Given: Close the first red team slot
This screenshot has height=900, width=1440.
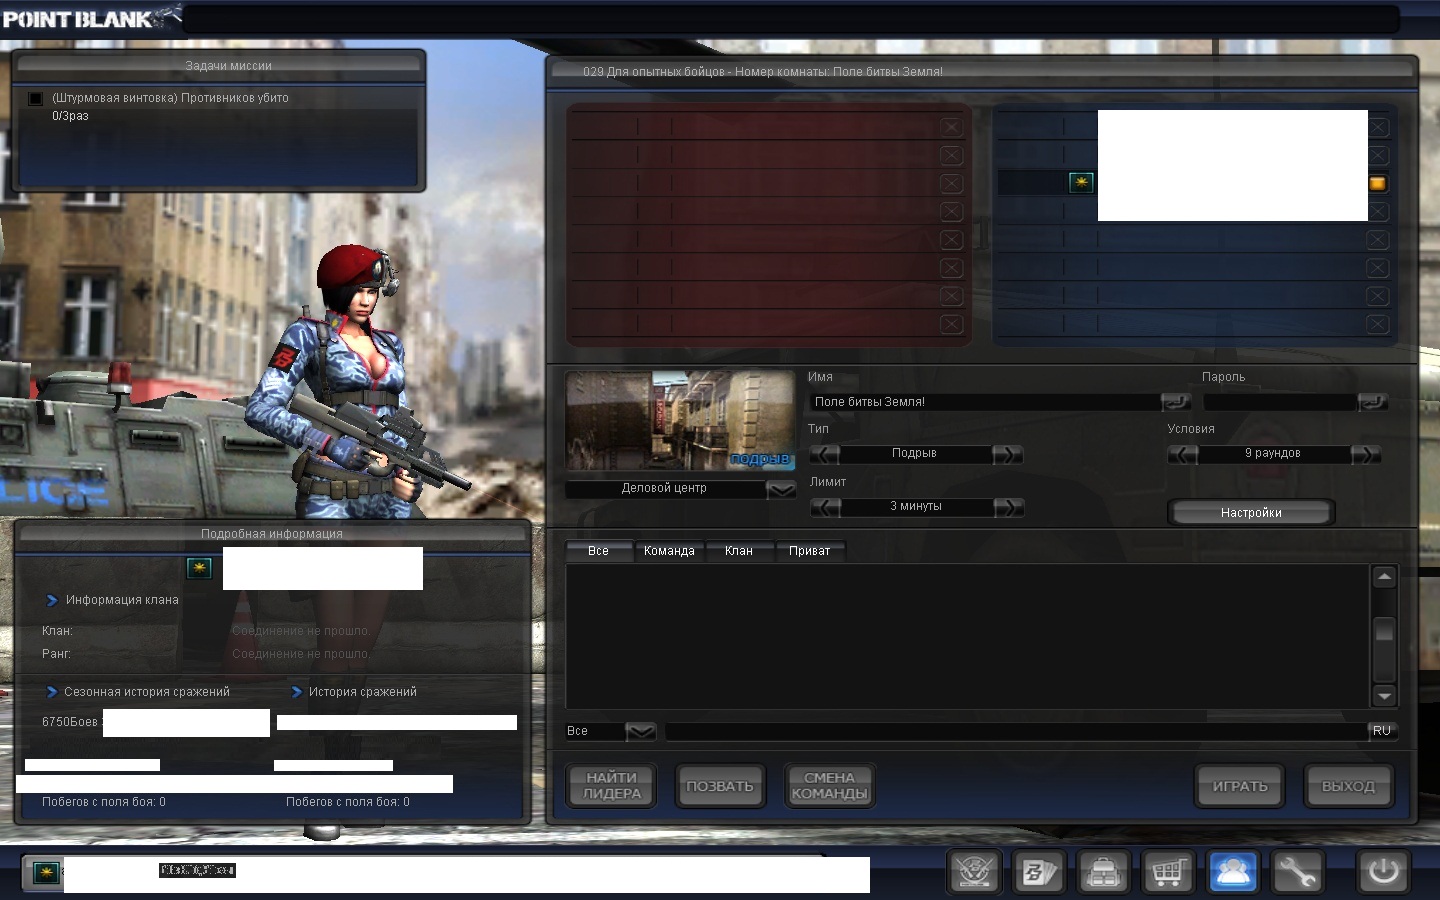Looking at the screenshot, I should [x=951, y=127].
